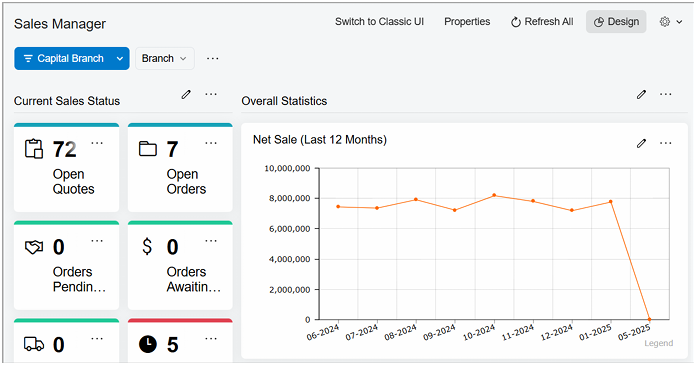
Task: Open the ellipsis menu on Net Sale chart
Action: [665, 143]
